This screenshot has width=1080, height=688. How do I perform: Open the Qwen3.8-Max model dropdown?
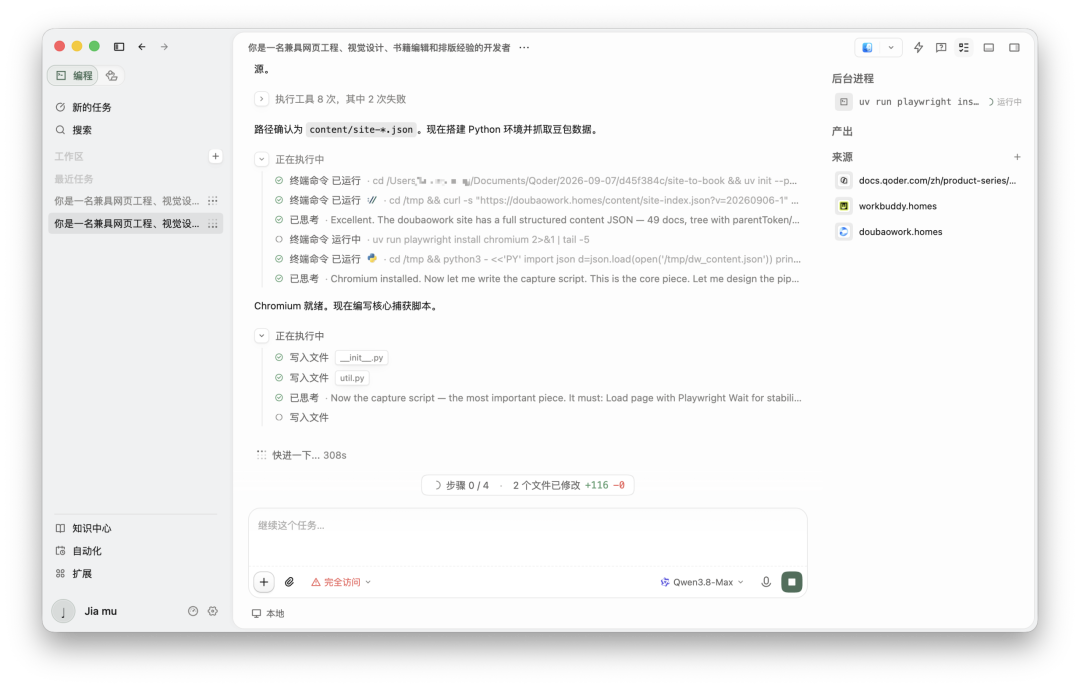tap(702, 582)
